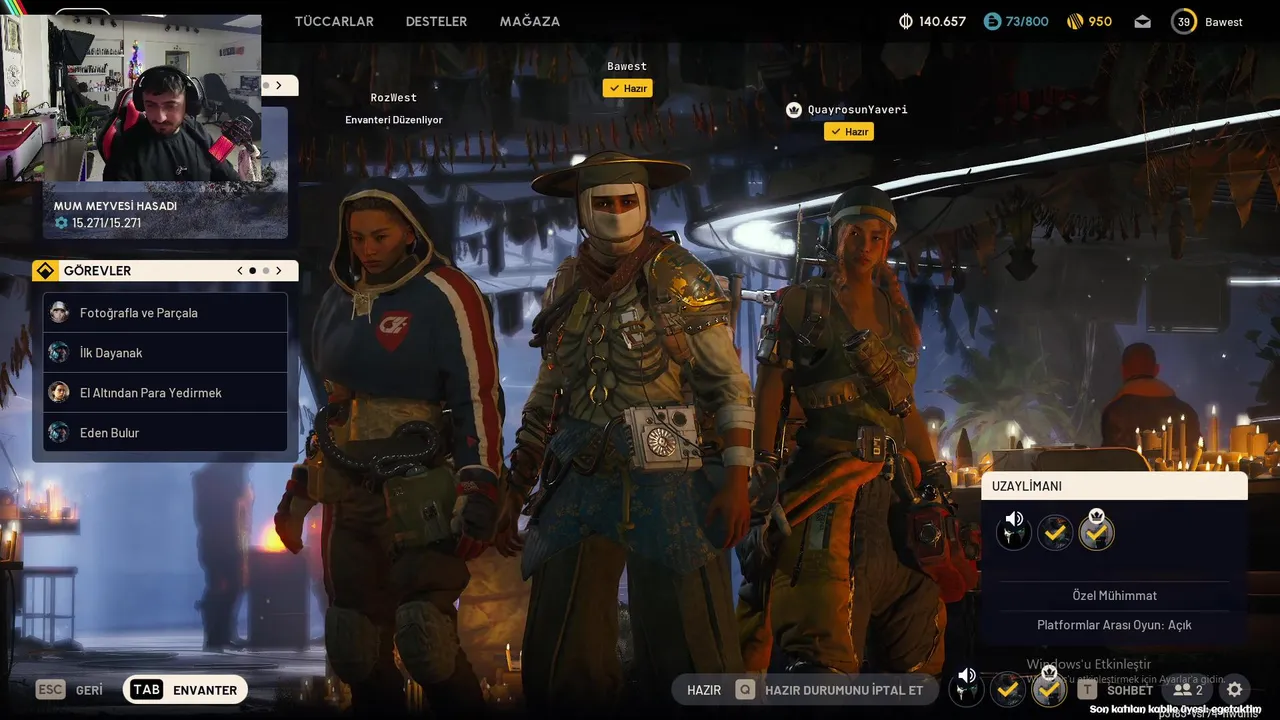Toggle Platformlar Arası Oyun: Açık setting
This screenshot has height=720, width=1280.
coord(1114,625)
